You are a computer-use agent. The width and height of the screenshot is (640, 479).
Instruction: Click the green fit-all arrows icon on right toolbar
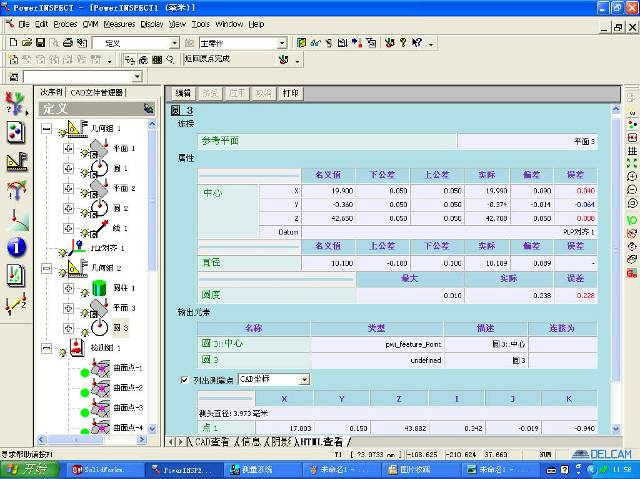pos(632,164)
